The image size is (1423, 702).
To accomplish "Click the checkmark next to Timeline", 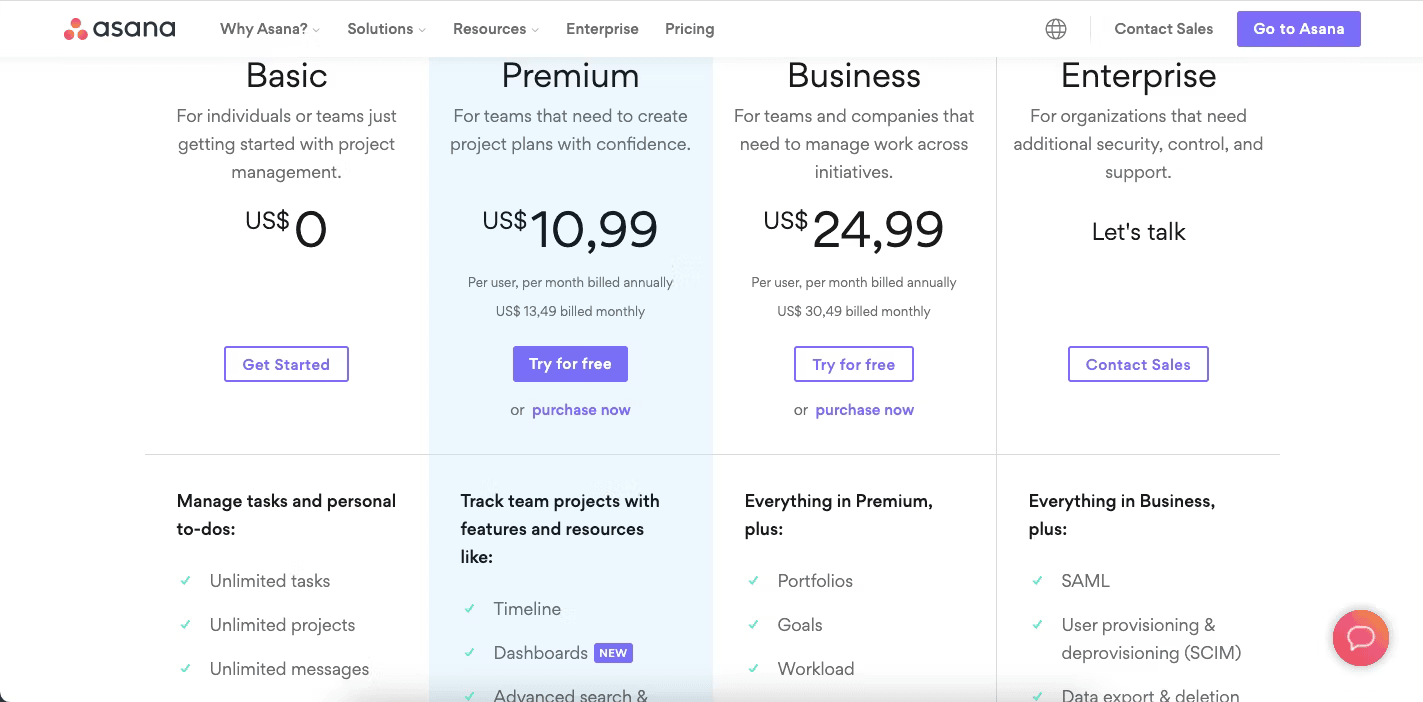I will click(x=469, y=609).
